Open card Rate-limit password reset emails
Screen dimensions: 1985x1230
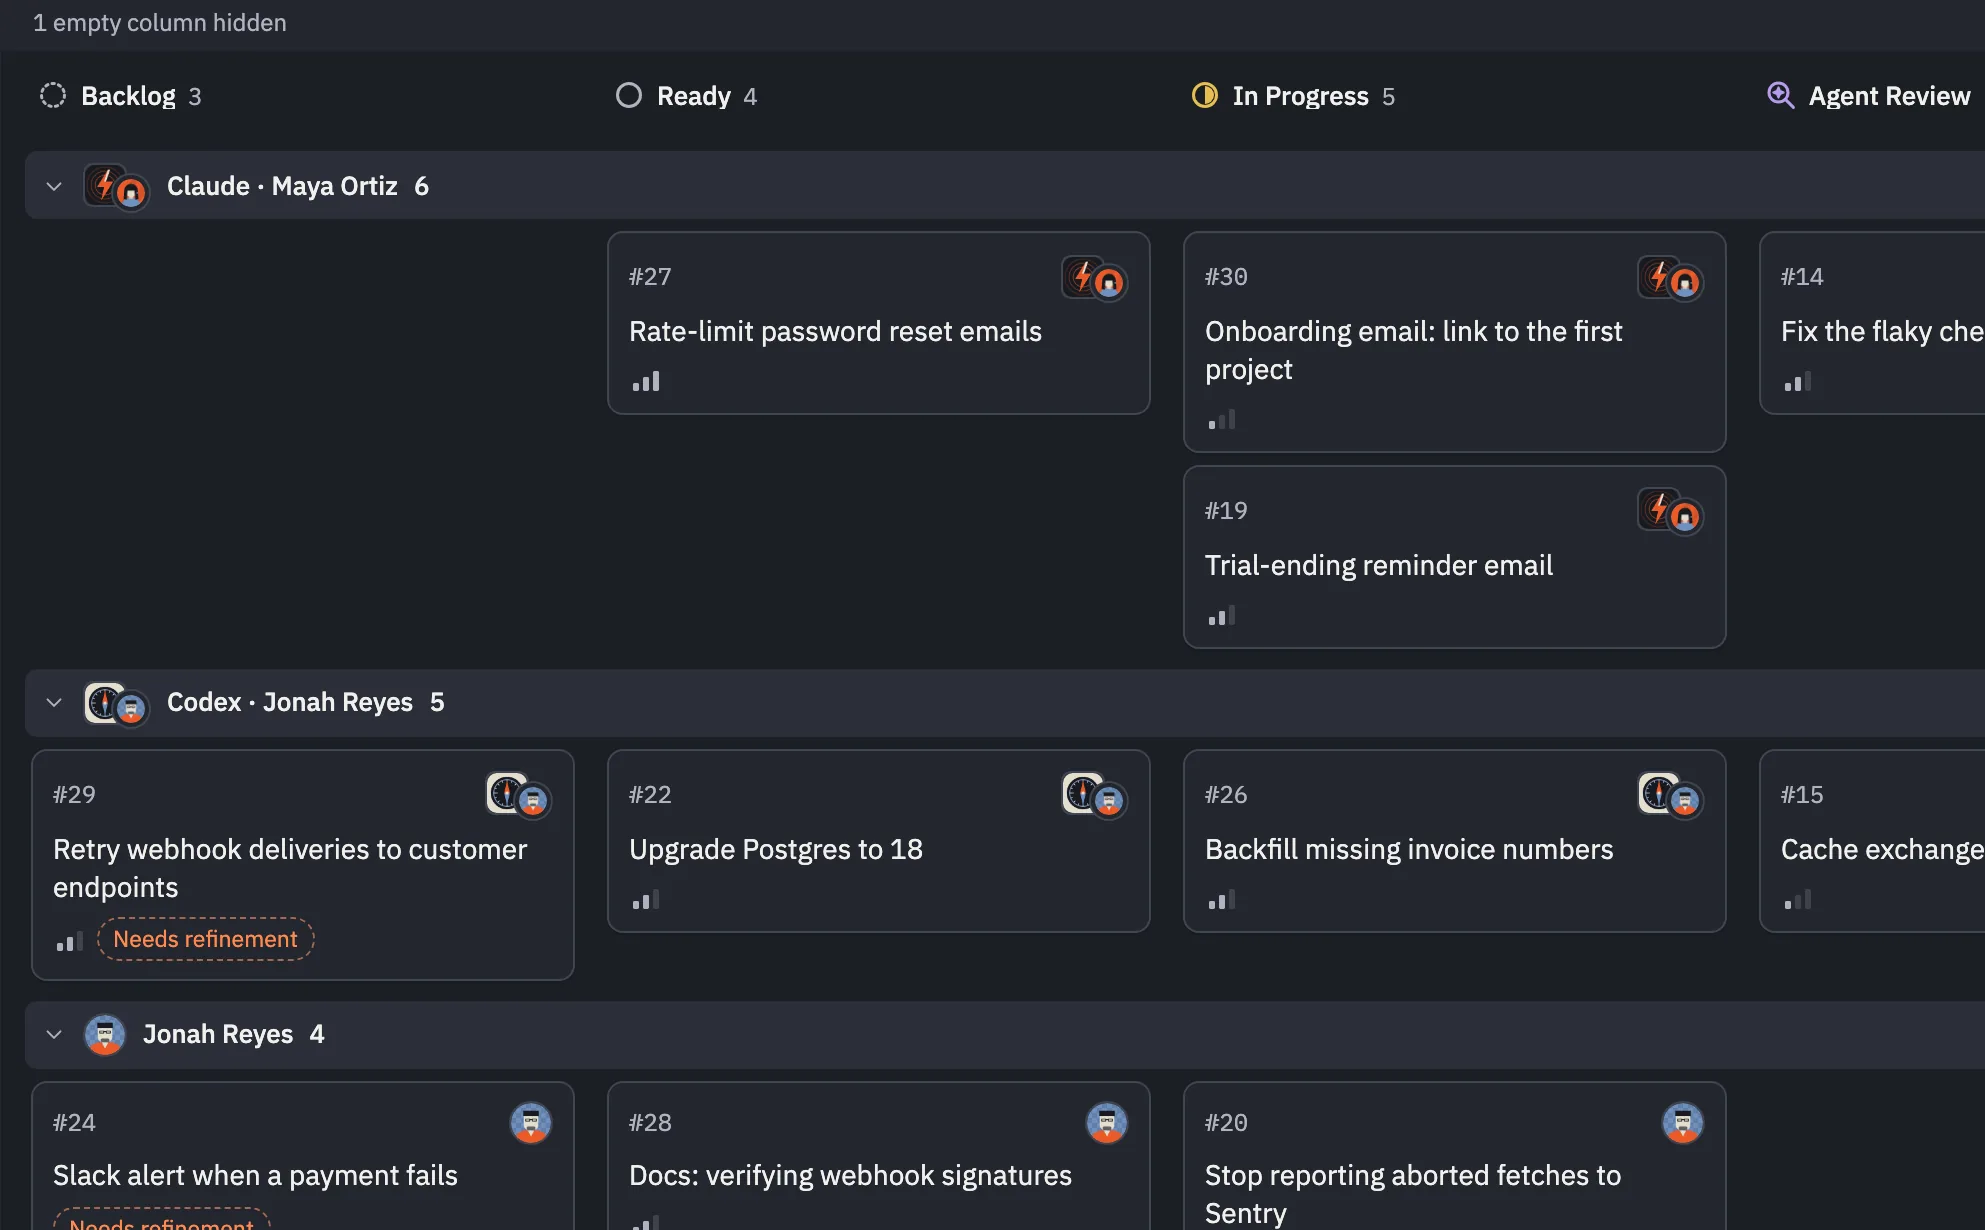(879, 323)
